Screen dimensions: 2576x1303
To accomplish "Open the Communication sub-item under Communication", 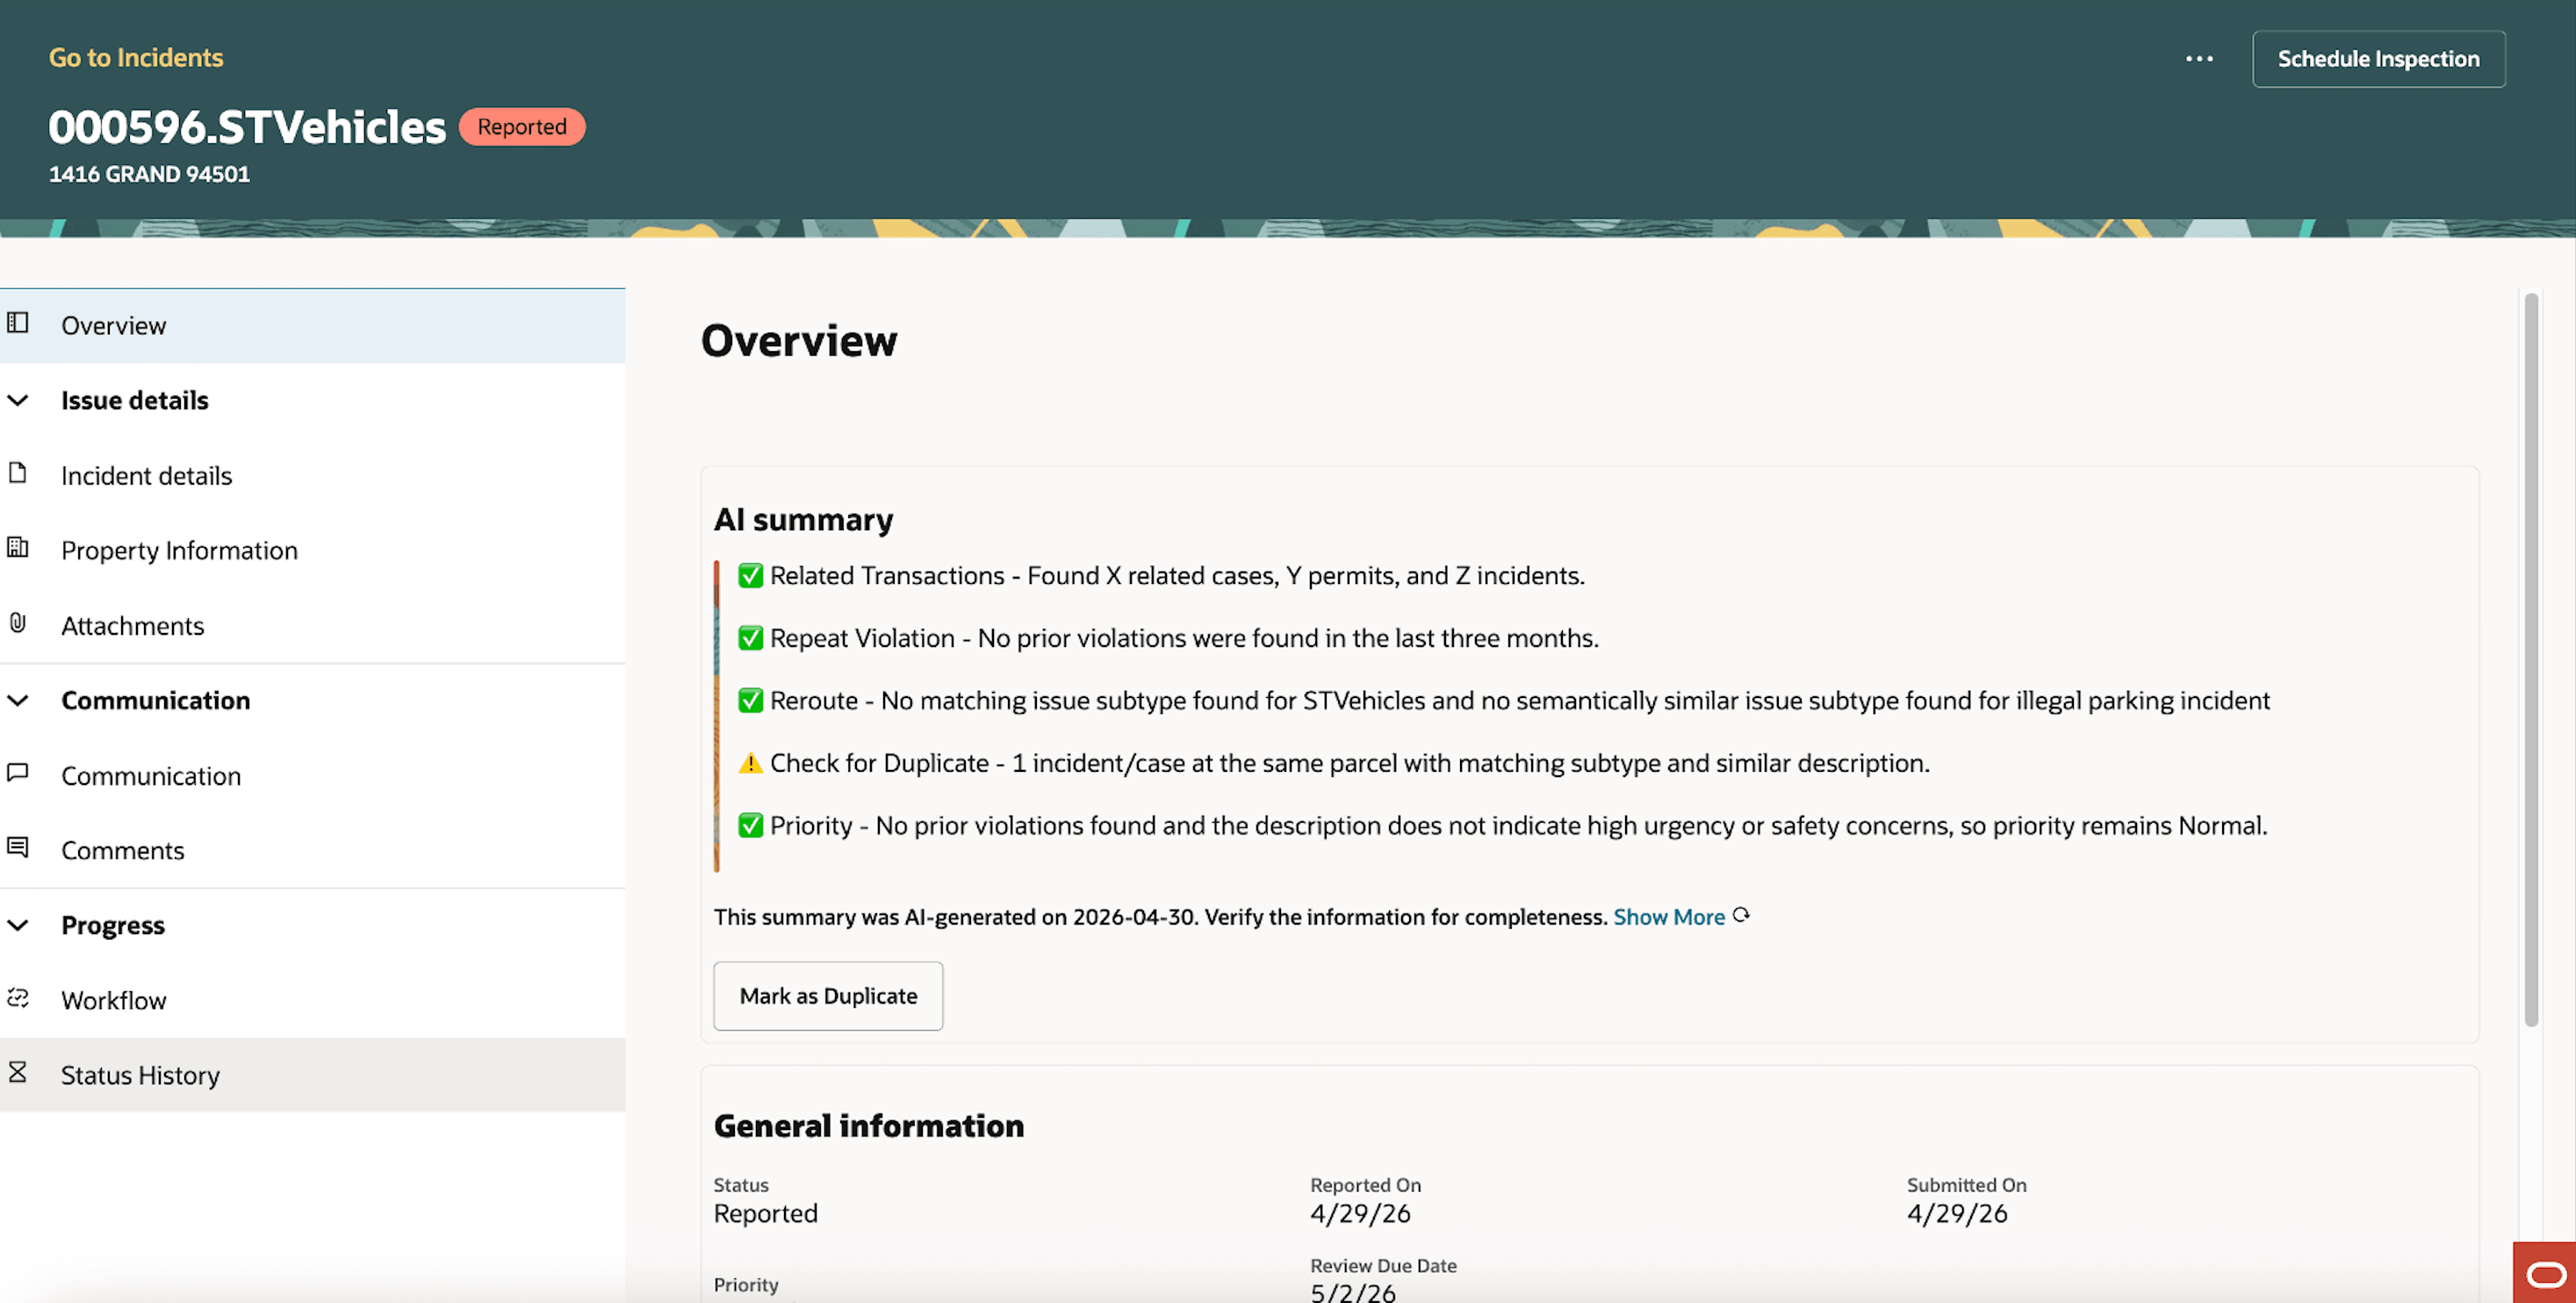I will click(312, 776).
